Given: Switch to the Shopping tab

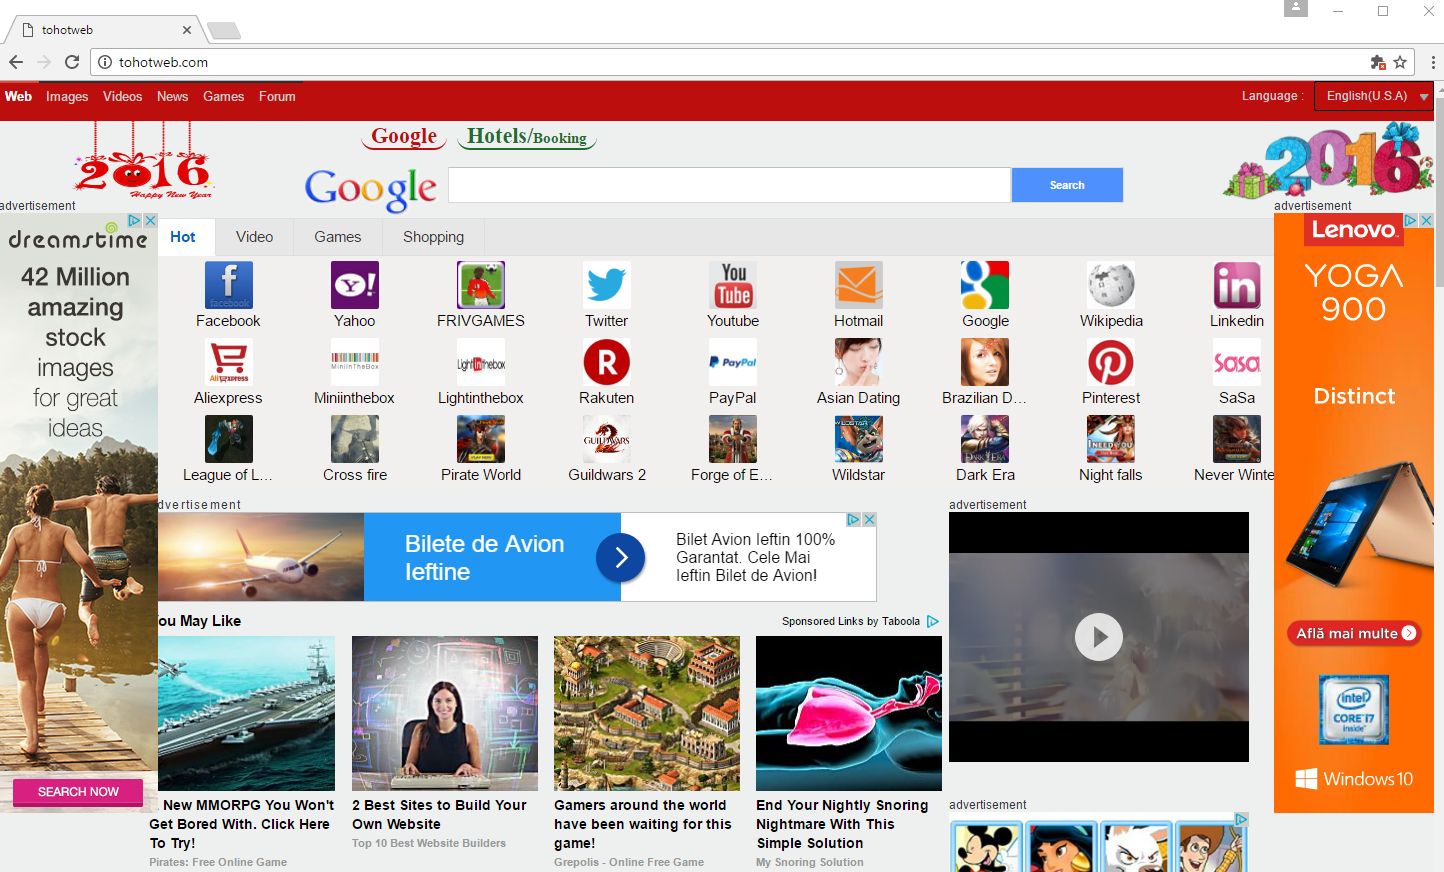Looking at the screenshot, I should 434,237.
